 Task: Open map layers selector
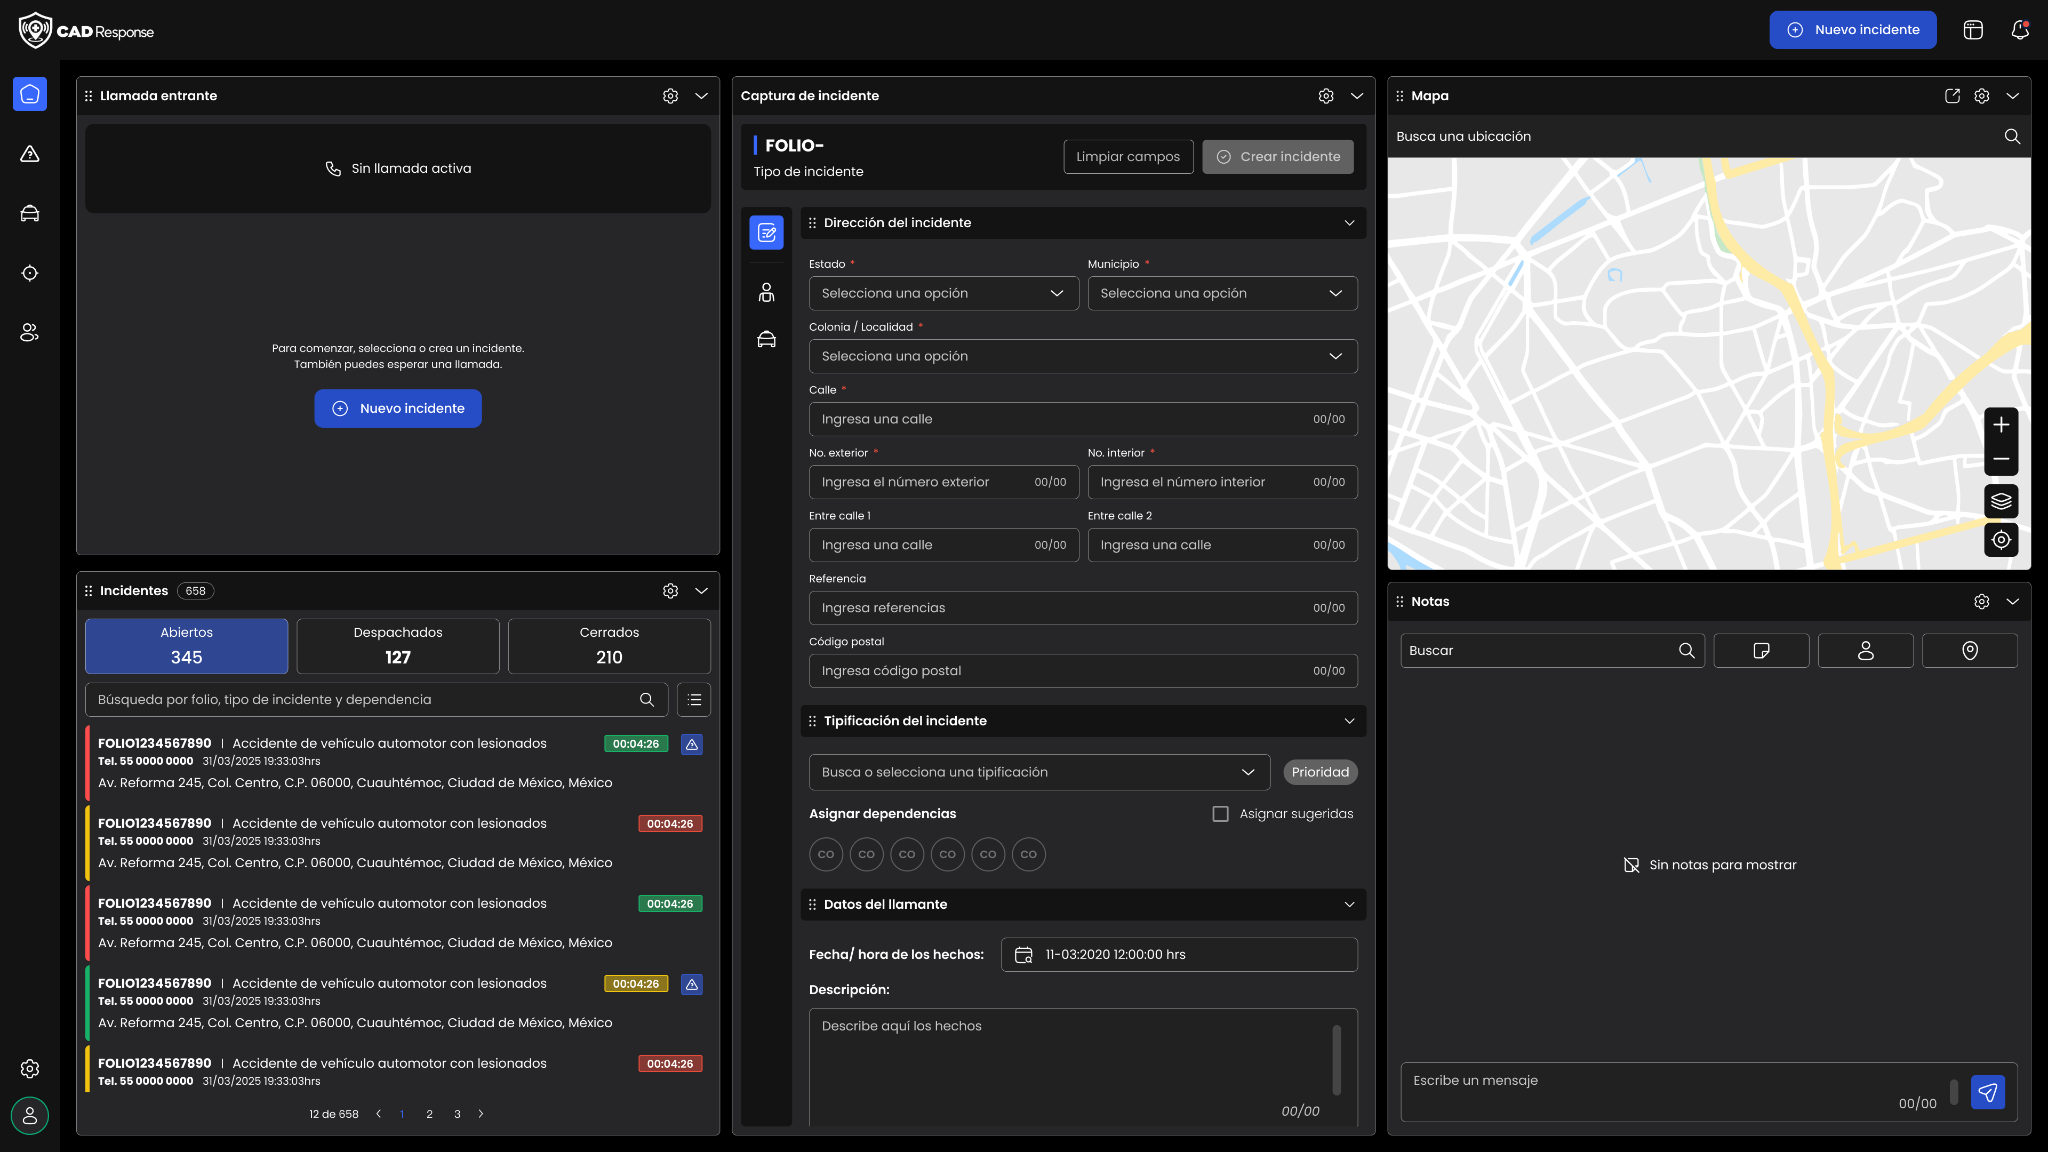pos(2001,501)
